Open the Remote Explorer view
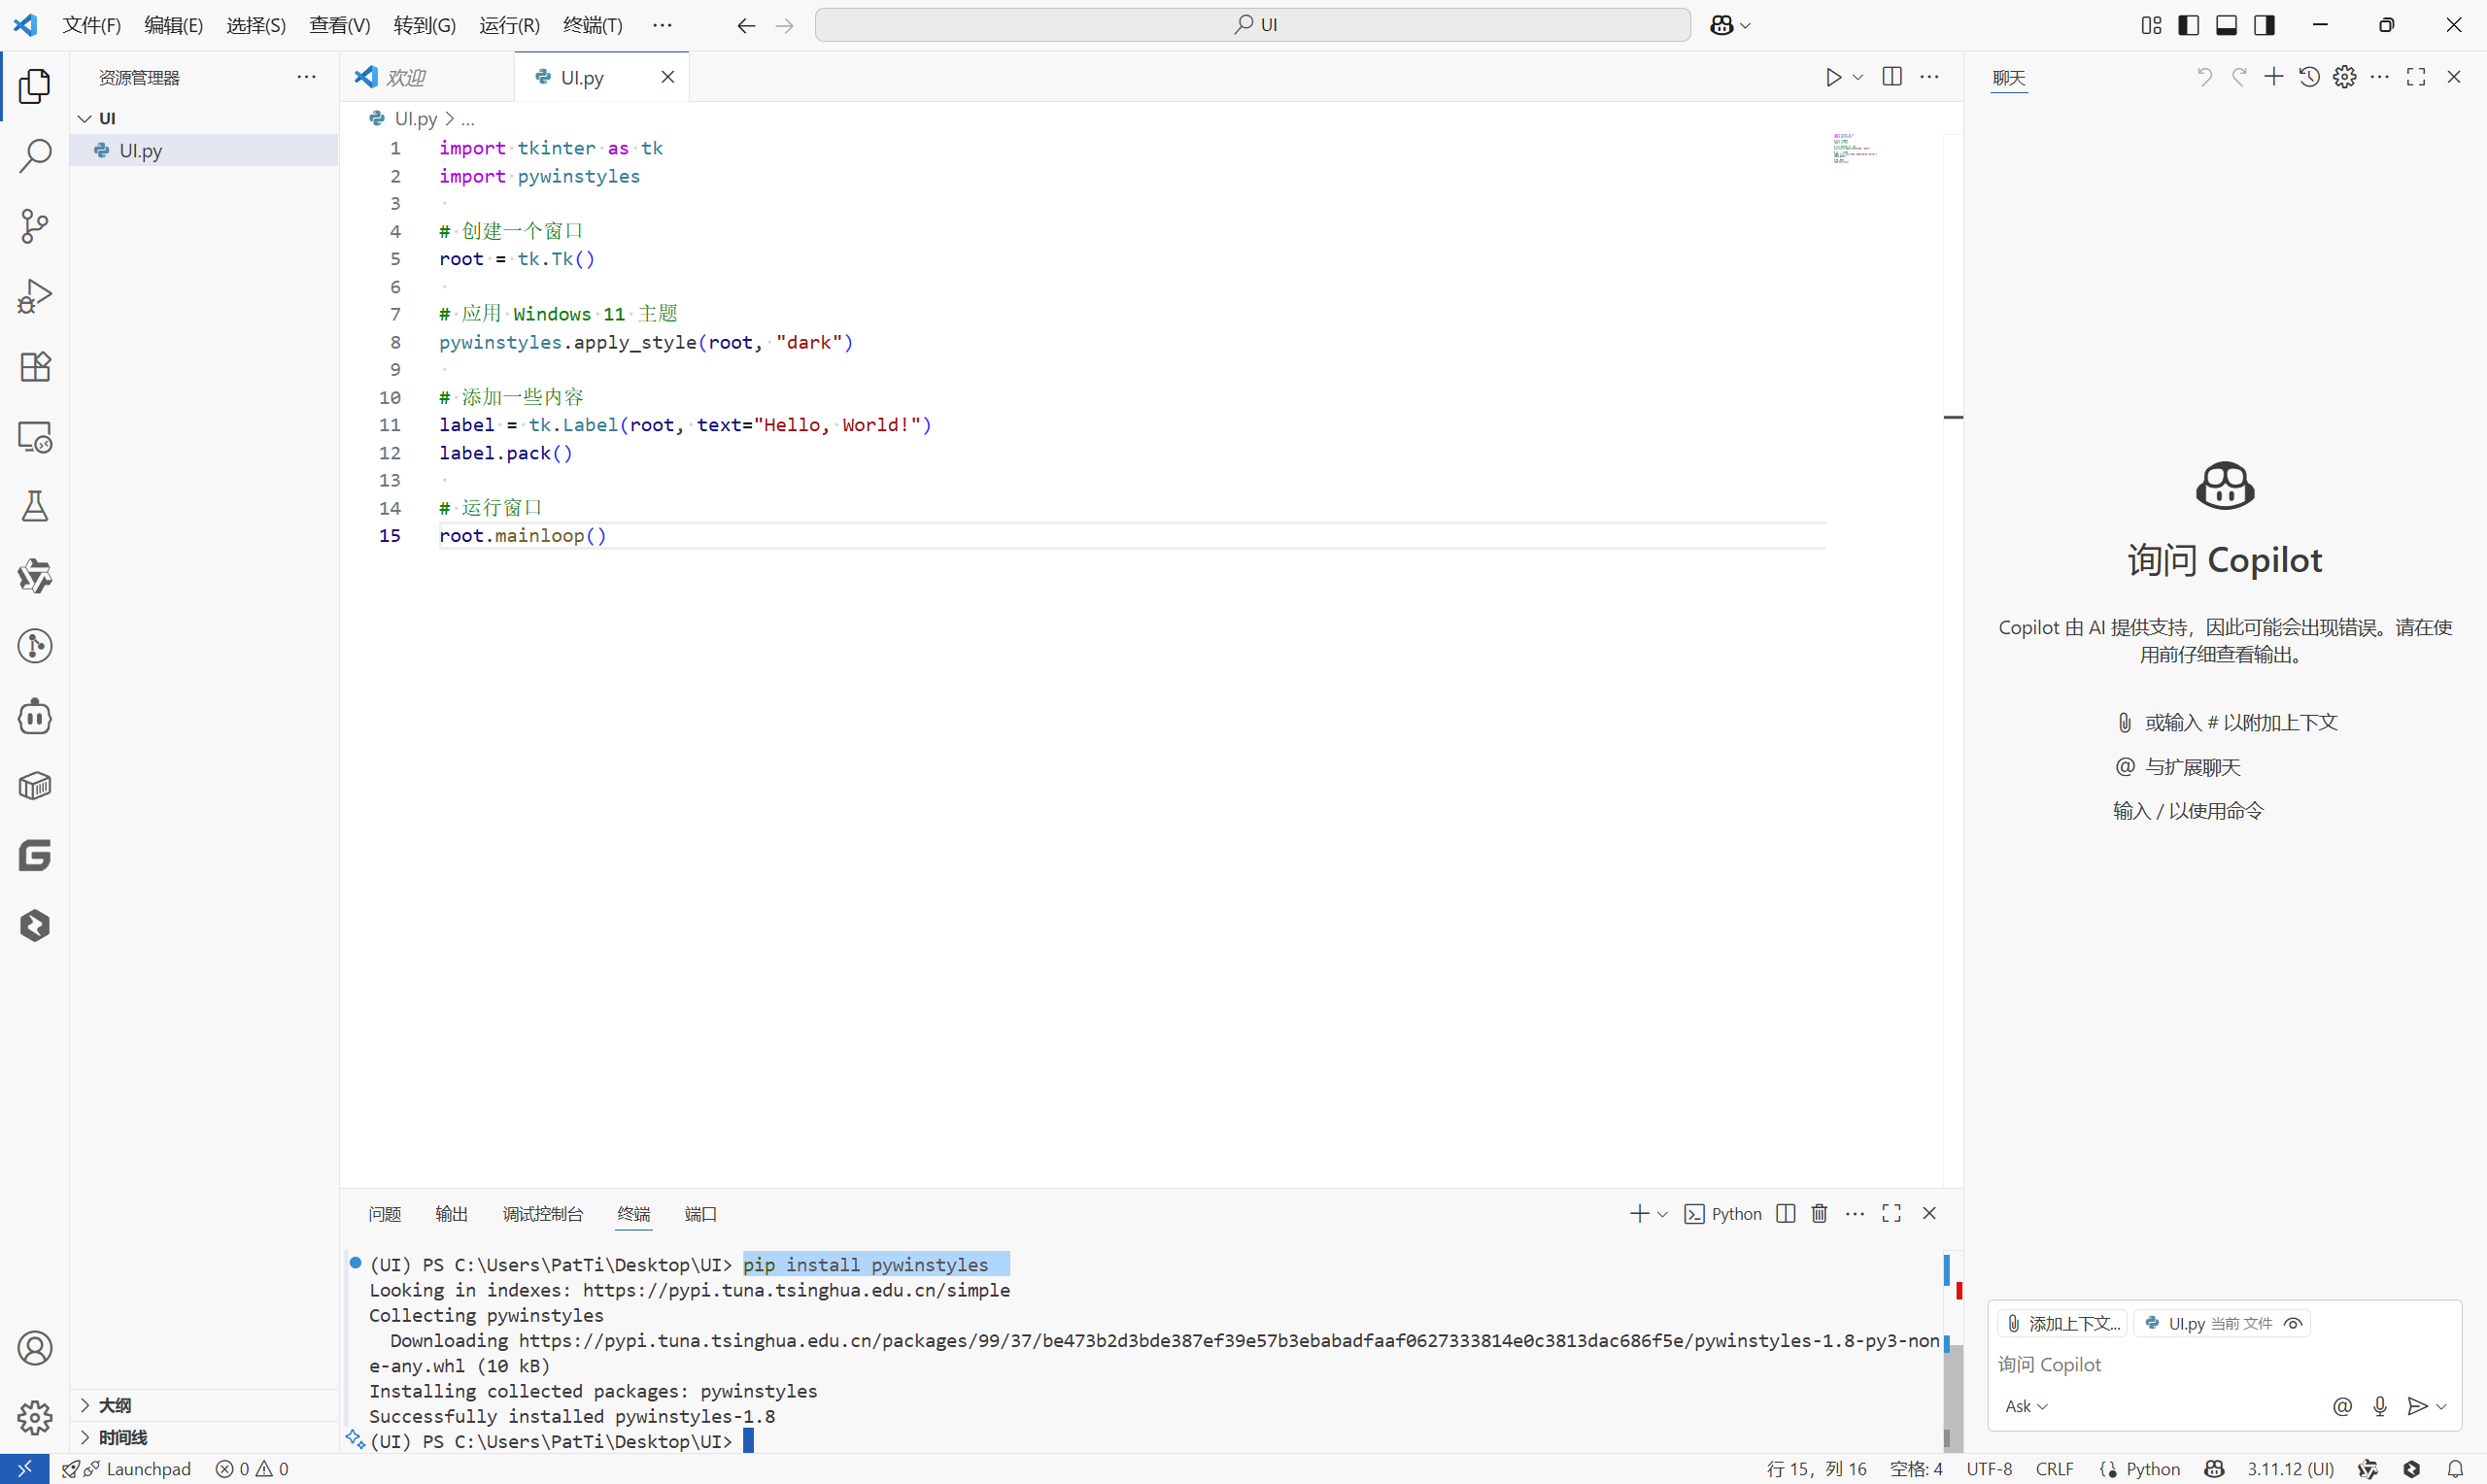The image size is (2487, 1484). coord(35,437)
